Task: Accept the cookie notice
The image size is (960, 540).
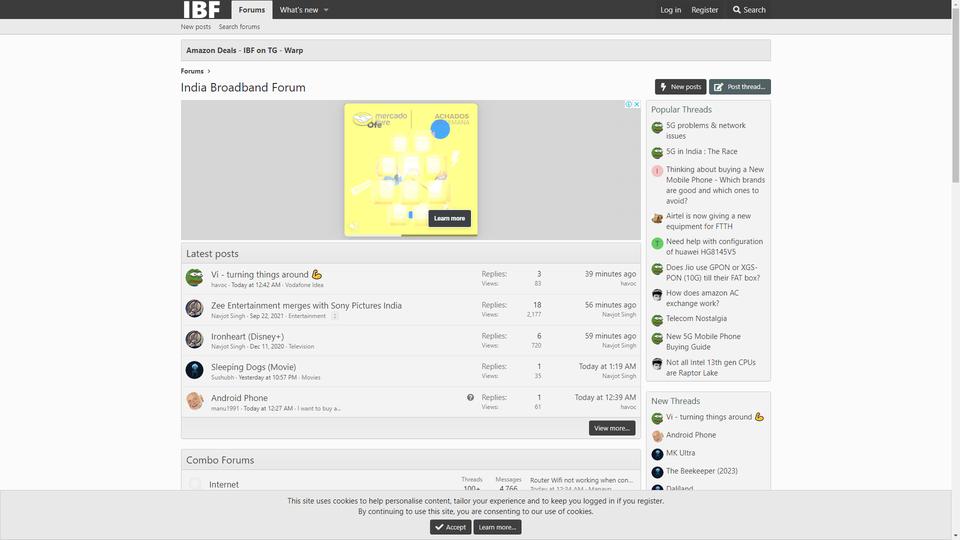Action: coord(451,527)
